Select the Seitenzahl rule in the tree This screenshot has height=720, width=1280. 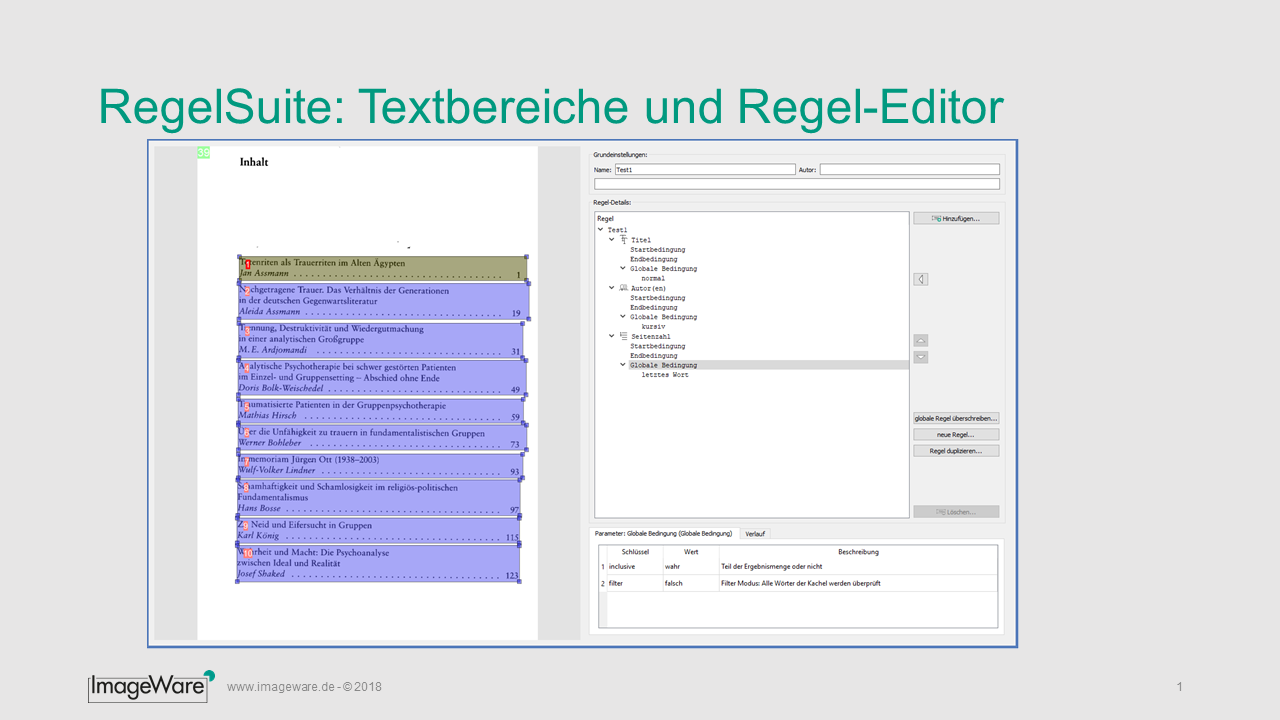coord(651,336)
